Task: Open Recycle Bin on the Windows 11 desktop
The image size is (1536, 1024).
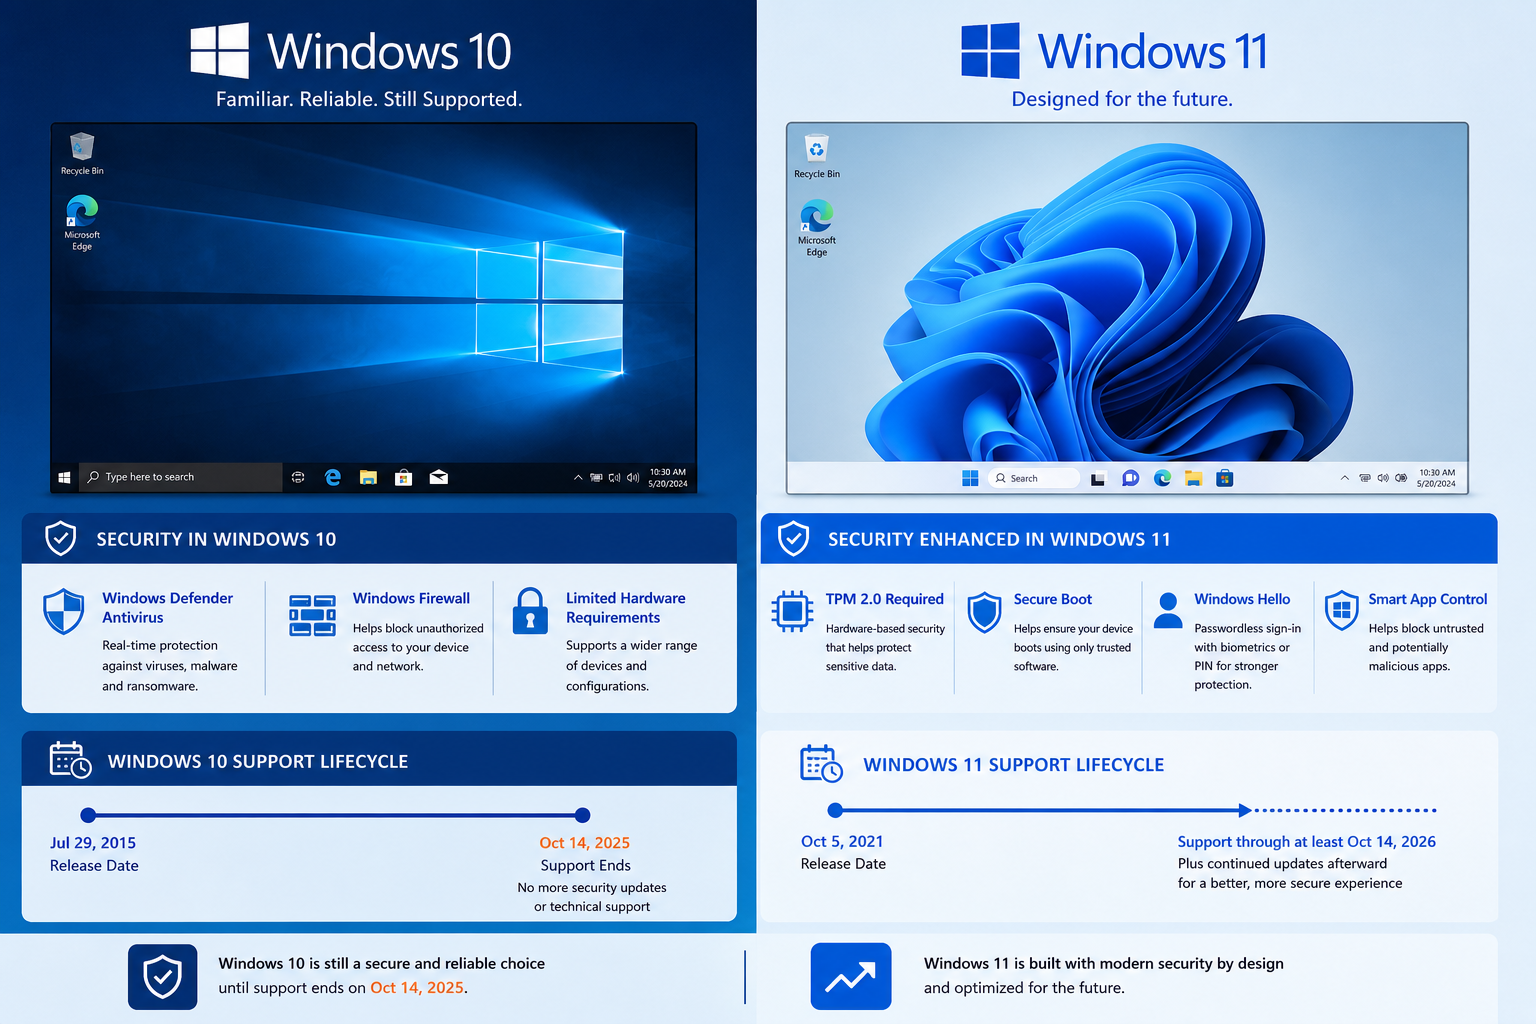Action: coord(817,157)
